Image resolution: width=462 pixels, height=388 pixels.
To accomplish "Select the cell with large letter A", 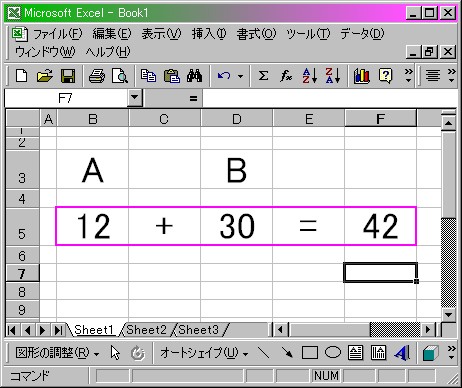I will 93,170.
